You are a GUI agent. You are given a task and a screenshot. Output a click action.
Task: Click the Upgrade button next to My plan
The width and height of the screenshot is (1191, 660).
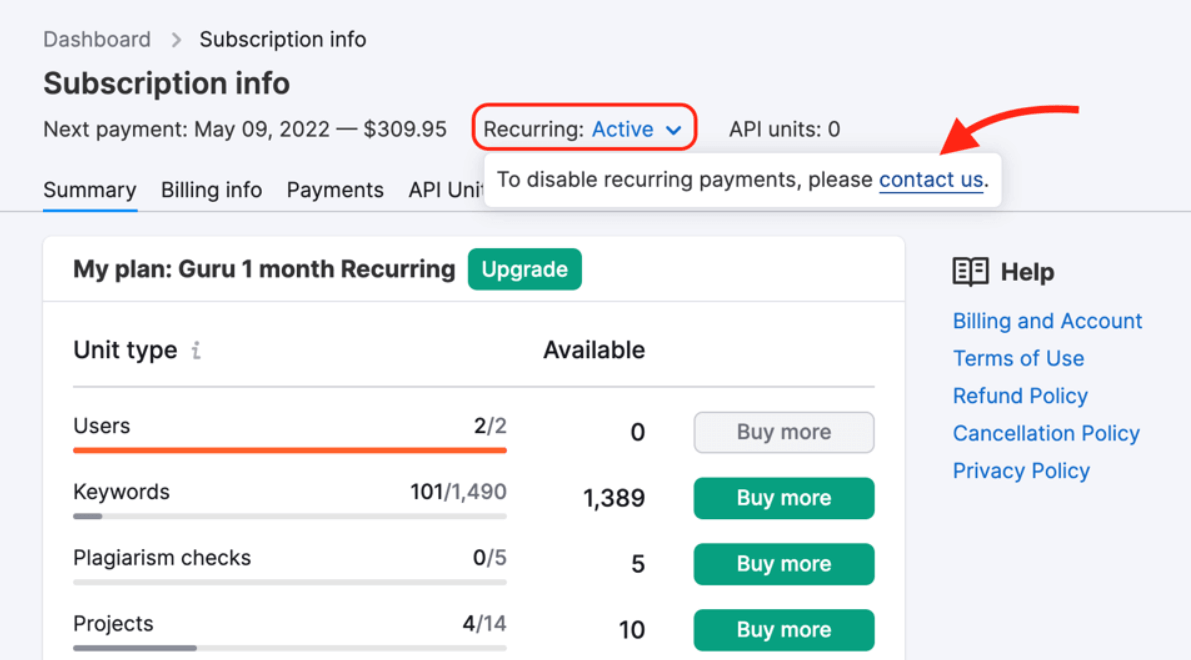tap(524, 269)
